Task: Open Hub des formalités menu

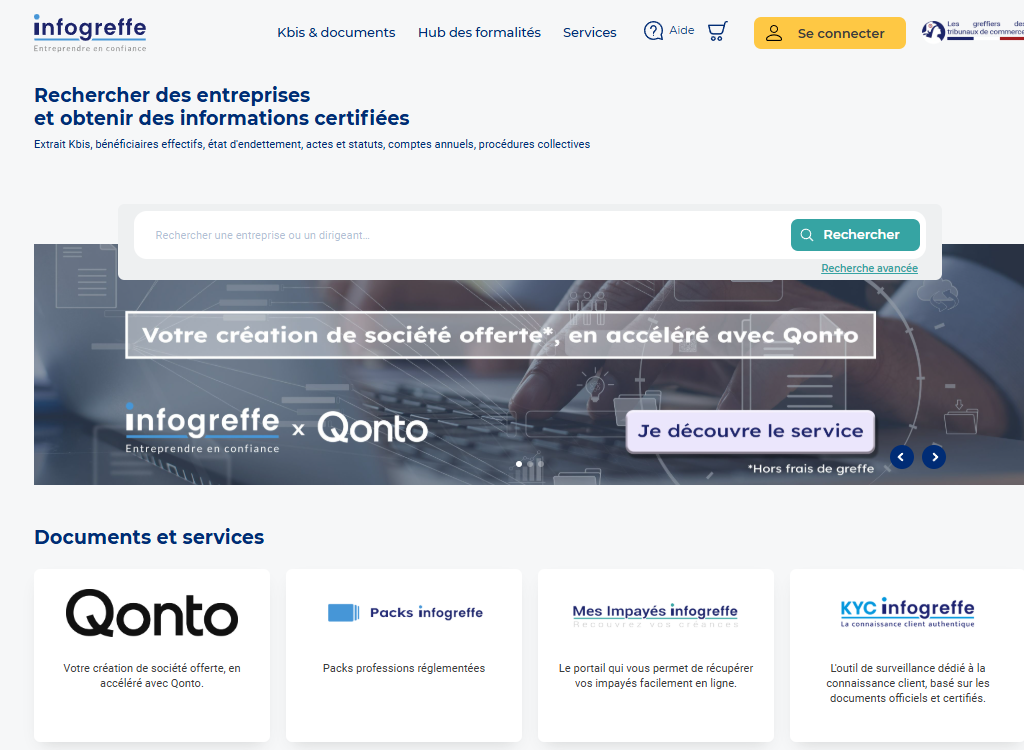Action: pos(479,32)
